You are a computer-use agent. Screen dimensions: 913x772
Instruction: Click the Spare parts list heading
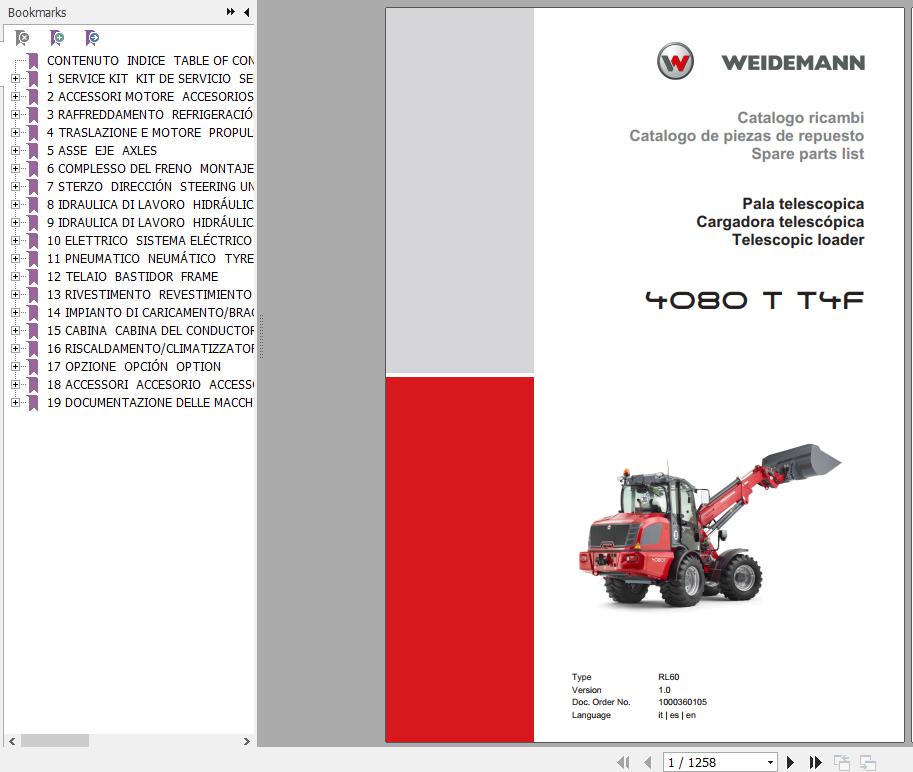click(x=808, y=154)
